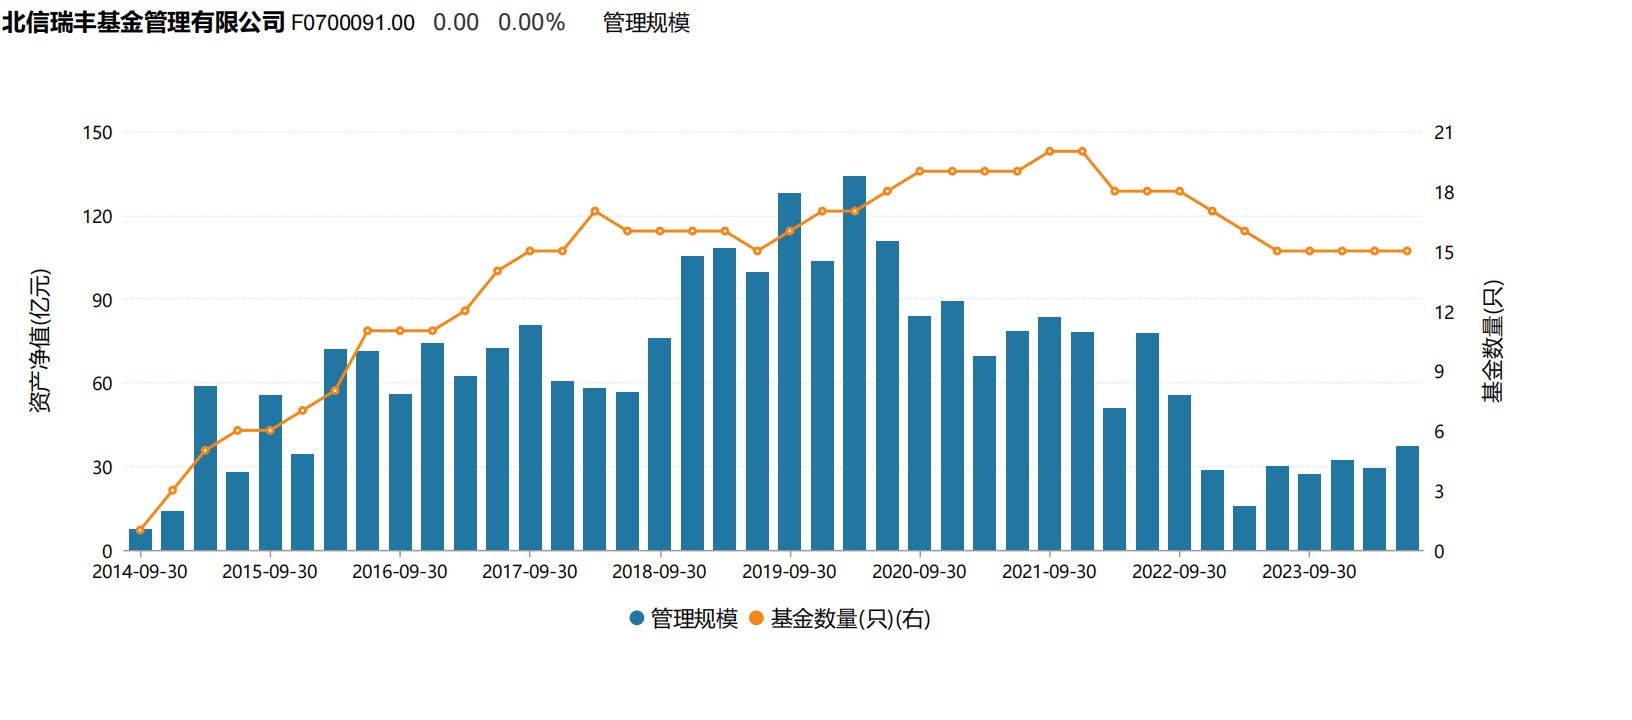Select the blue bar for 2014-09-30
Viewport: 1632px width, 720px height.
[140, 540]
